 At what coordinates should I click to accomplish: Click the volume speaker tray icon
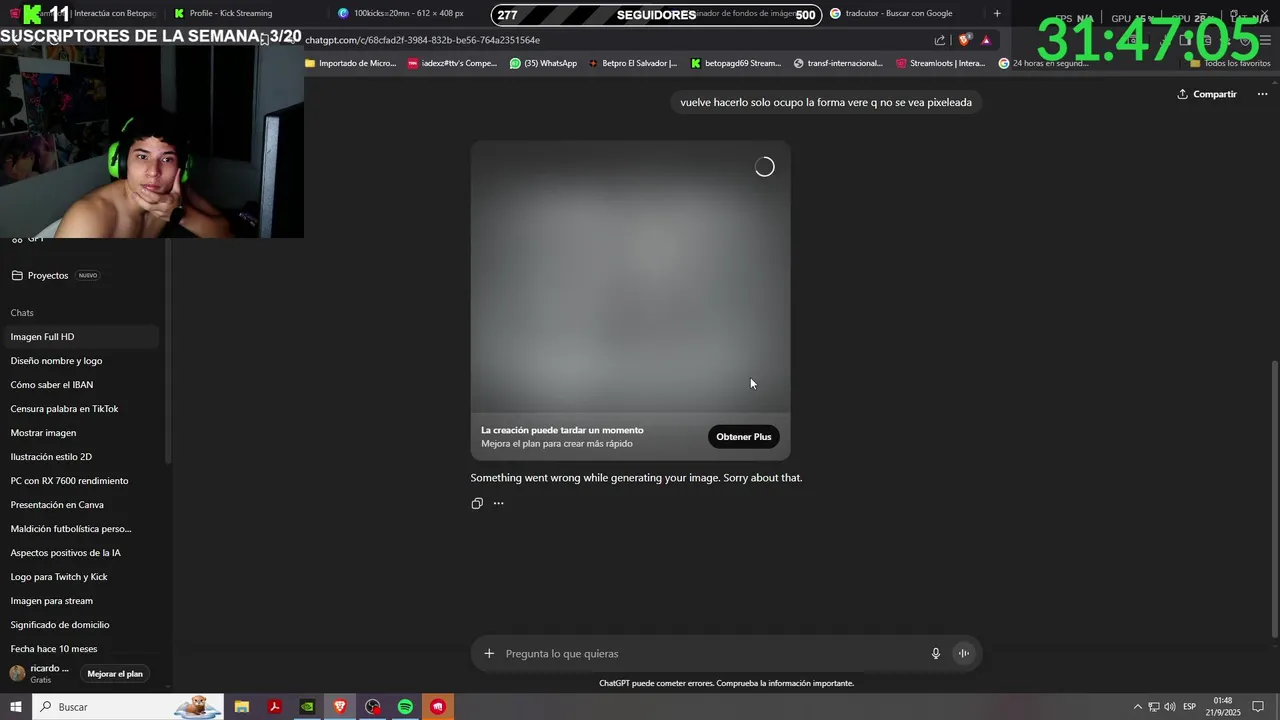1170,707
